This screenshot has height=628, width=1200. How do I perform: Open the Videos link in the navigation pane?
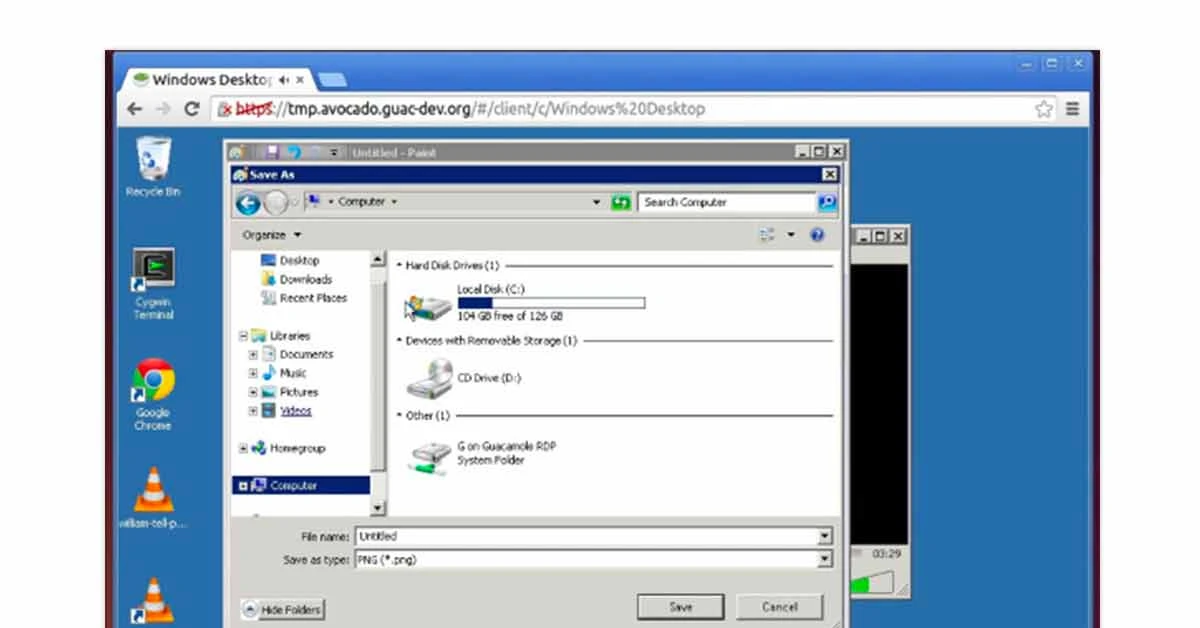pos(295,411)
